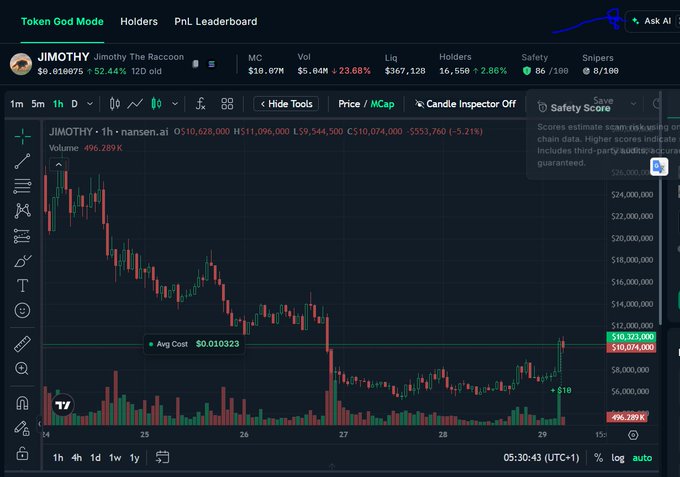
Task: Click the Solana chain icon
Action: point(211,64)
